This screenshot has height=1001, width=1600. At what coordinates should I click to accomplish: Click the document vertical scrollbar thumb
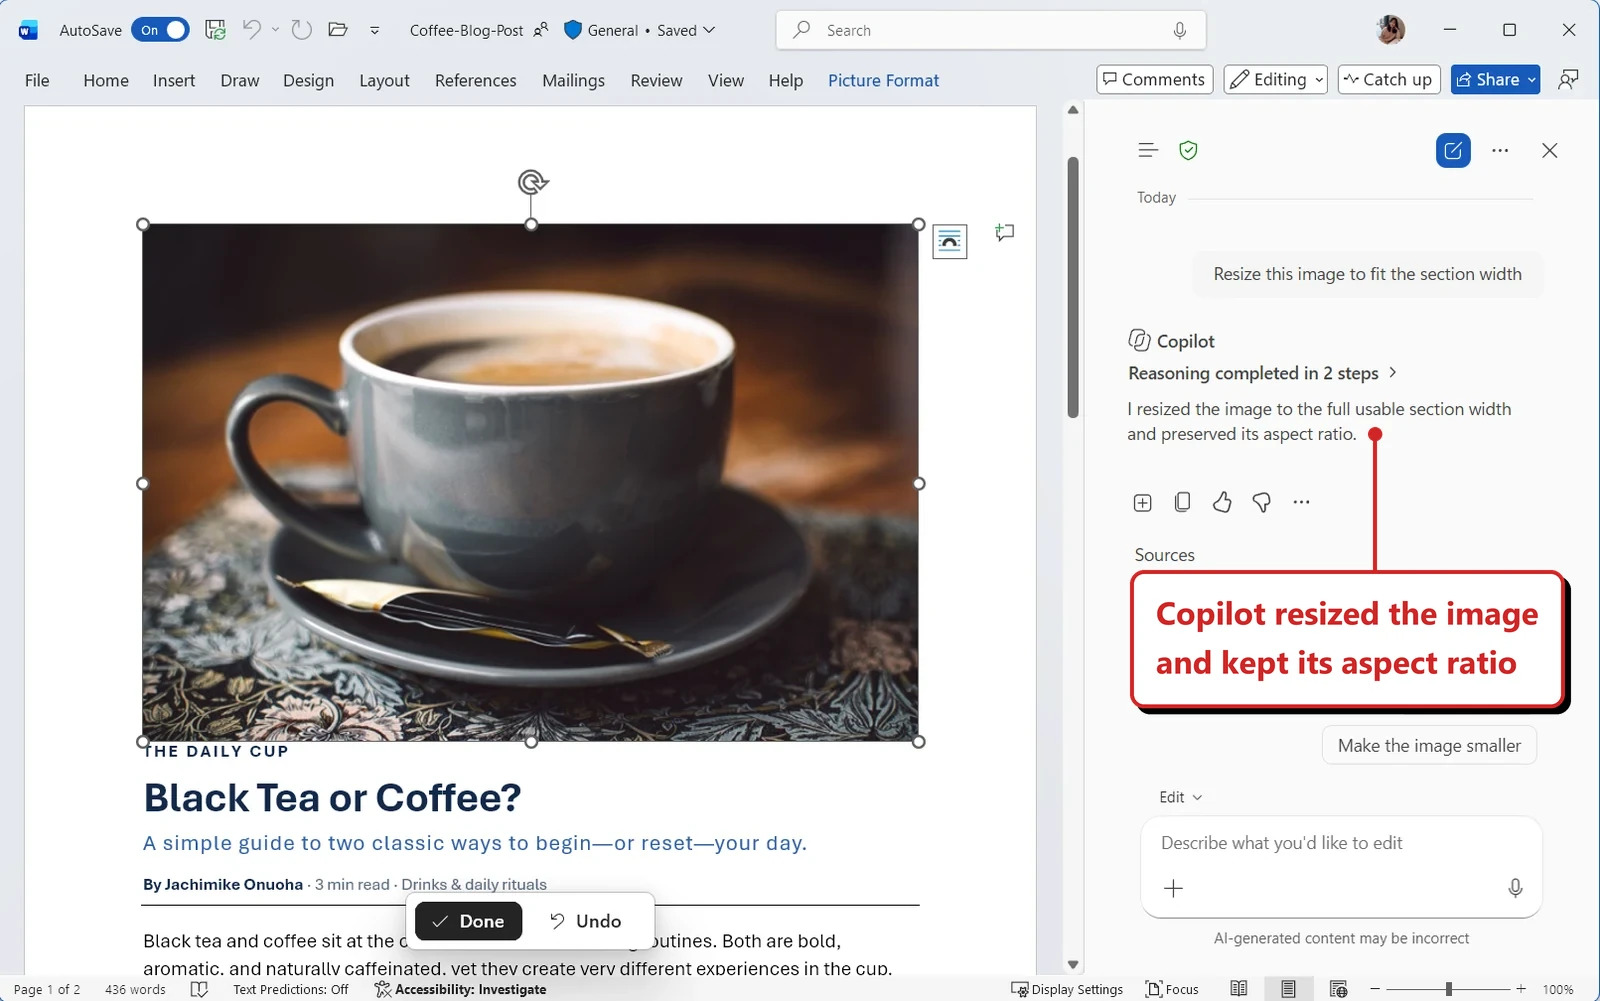point(1073,287)
